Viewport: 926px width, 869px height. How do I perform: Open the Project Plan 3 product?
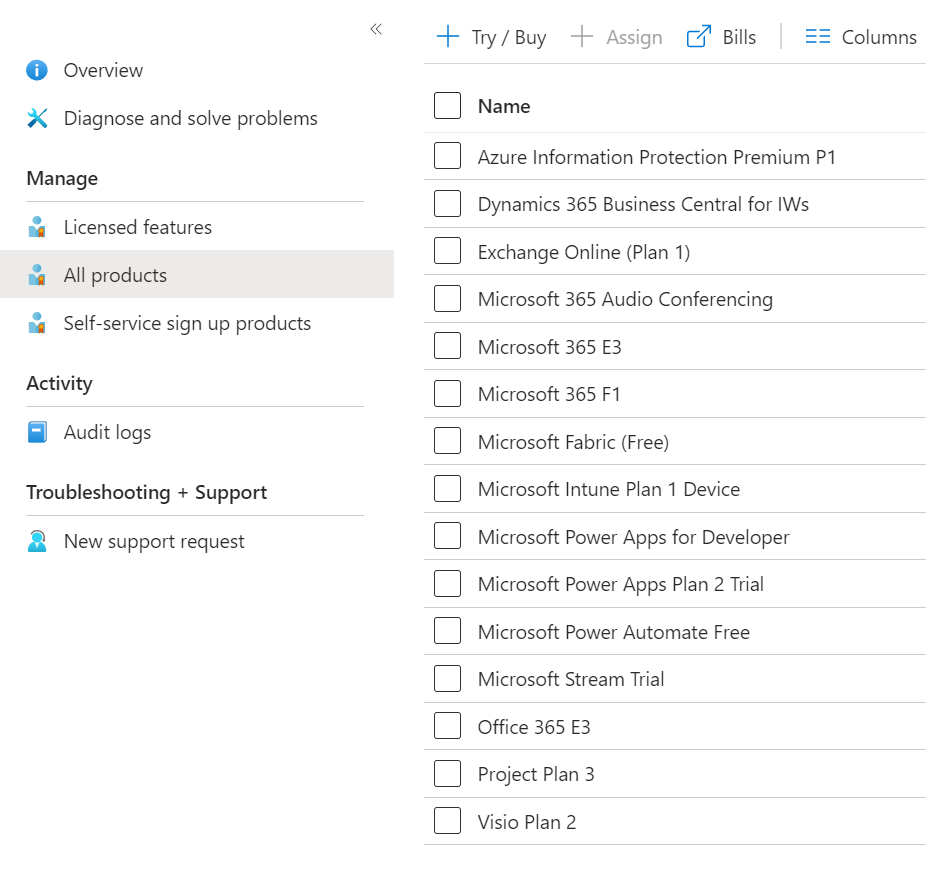pyautogui.click(x=536, y=775)
